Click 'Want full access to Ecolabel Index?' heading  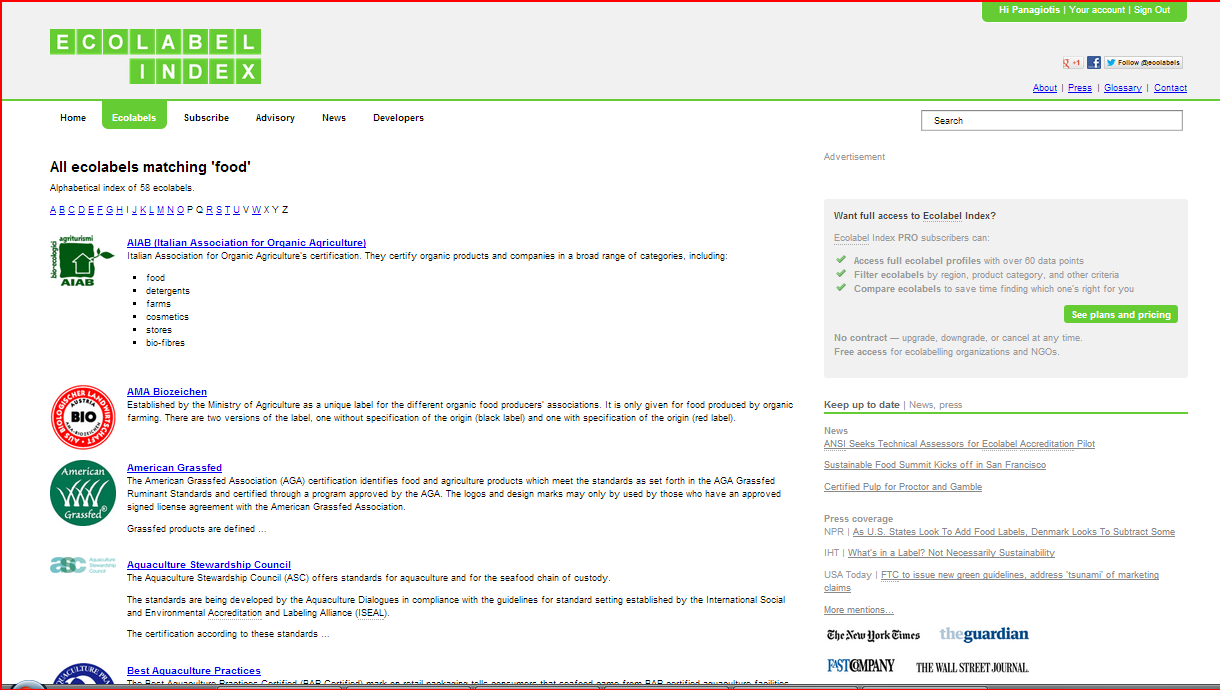pos(915,216)
